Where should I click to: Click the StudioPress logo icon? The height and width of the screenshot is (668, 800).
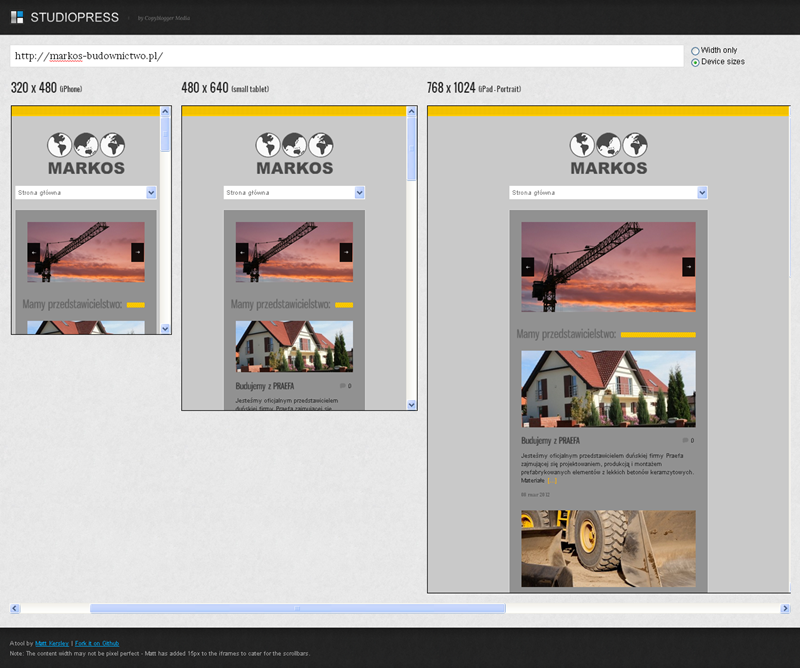[17, 16]
